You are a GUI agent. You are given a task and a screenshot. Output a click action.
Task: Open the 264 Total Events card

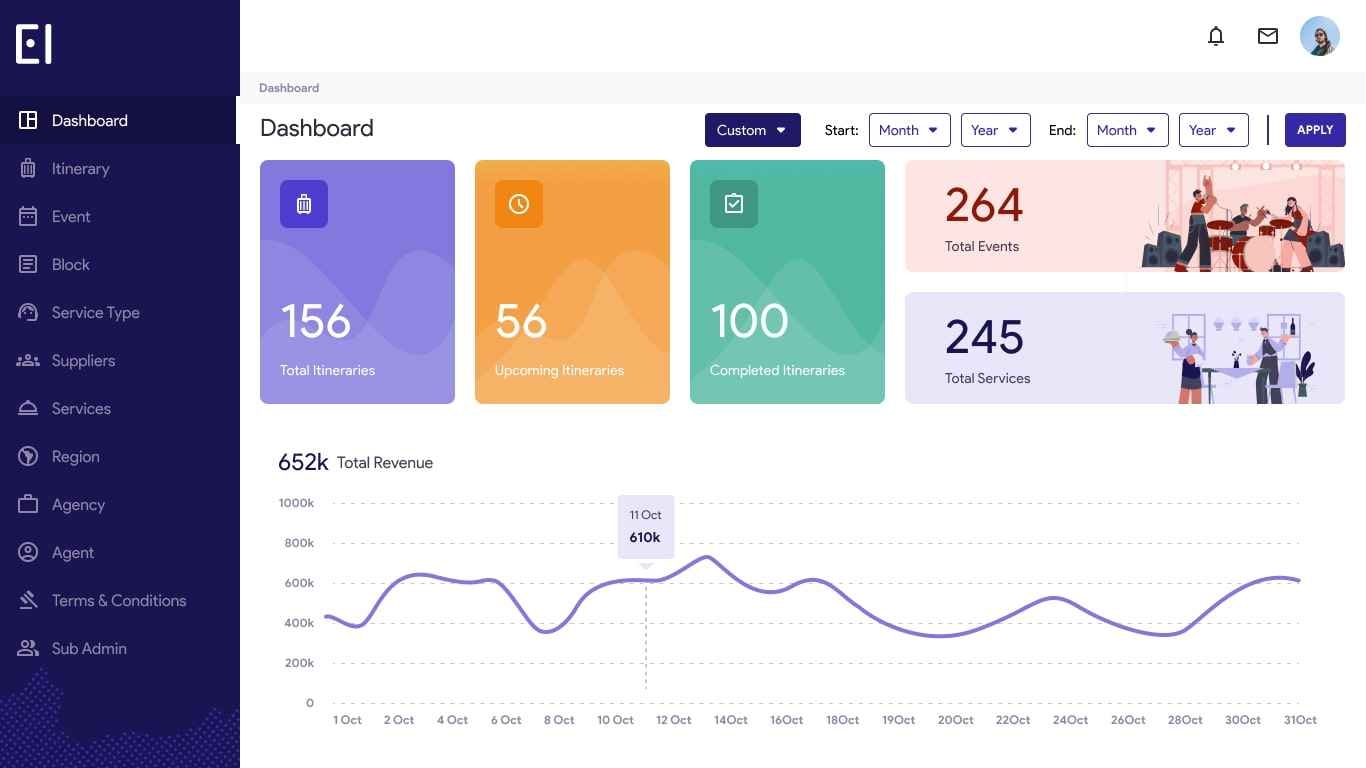(1125, 216)
